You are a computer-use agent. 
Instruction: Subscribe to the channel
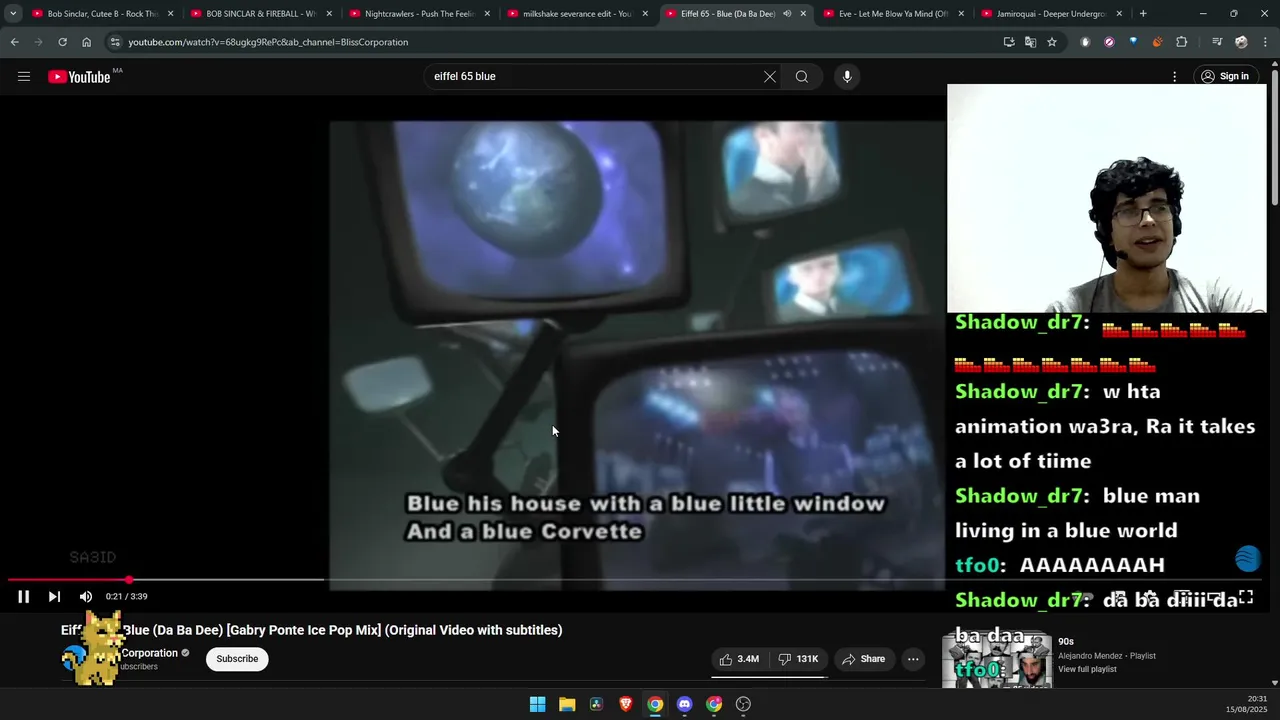coord(237,658)
